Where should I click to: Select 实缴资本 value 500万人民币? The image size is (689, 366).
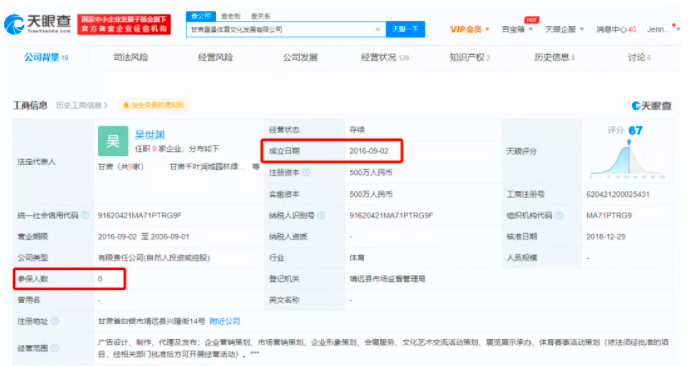coord(371,194)
